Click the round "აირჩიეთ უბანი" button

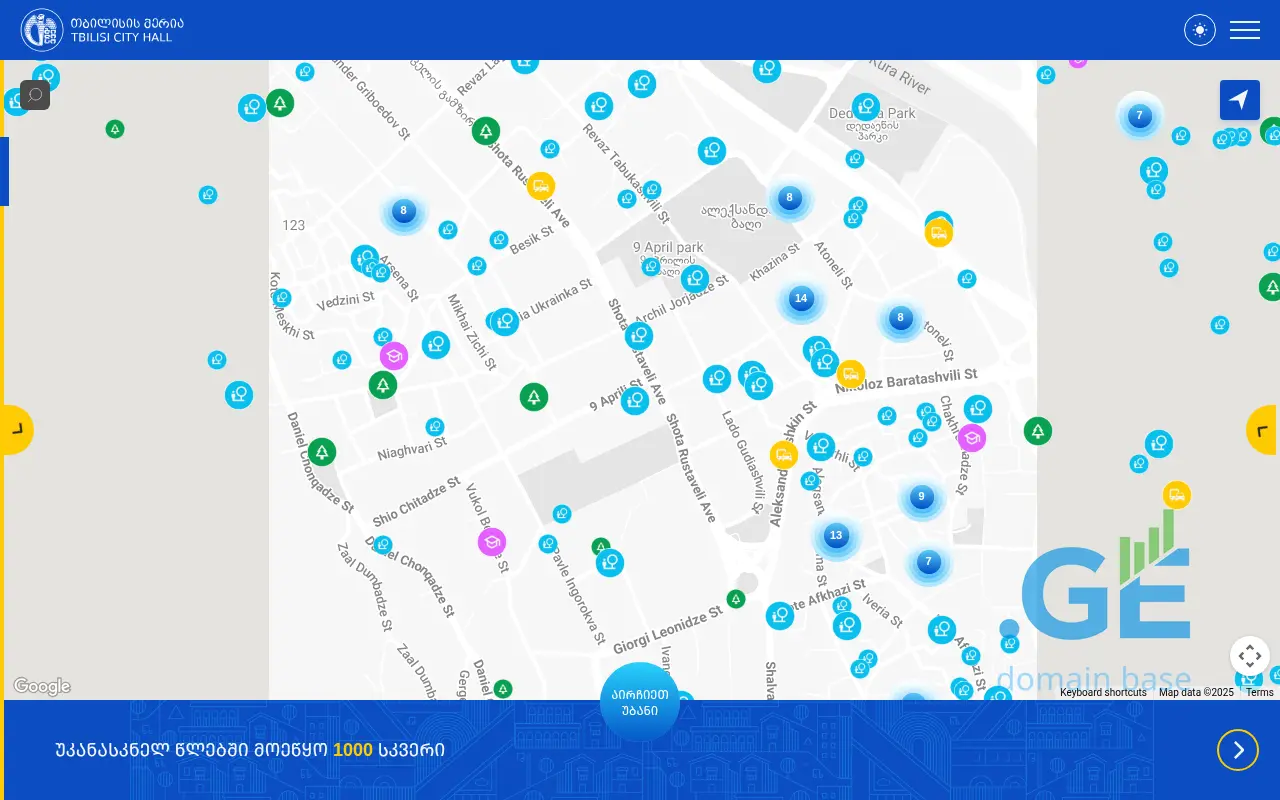click(x=640, y=702)
